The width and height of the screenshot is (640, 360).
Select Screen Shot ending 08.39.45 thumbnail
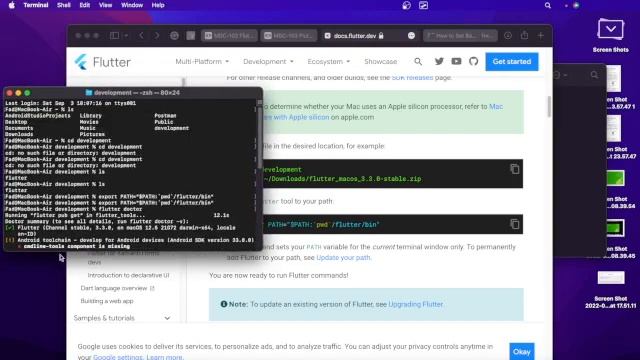click(615, 228)
